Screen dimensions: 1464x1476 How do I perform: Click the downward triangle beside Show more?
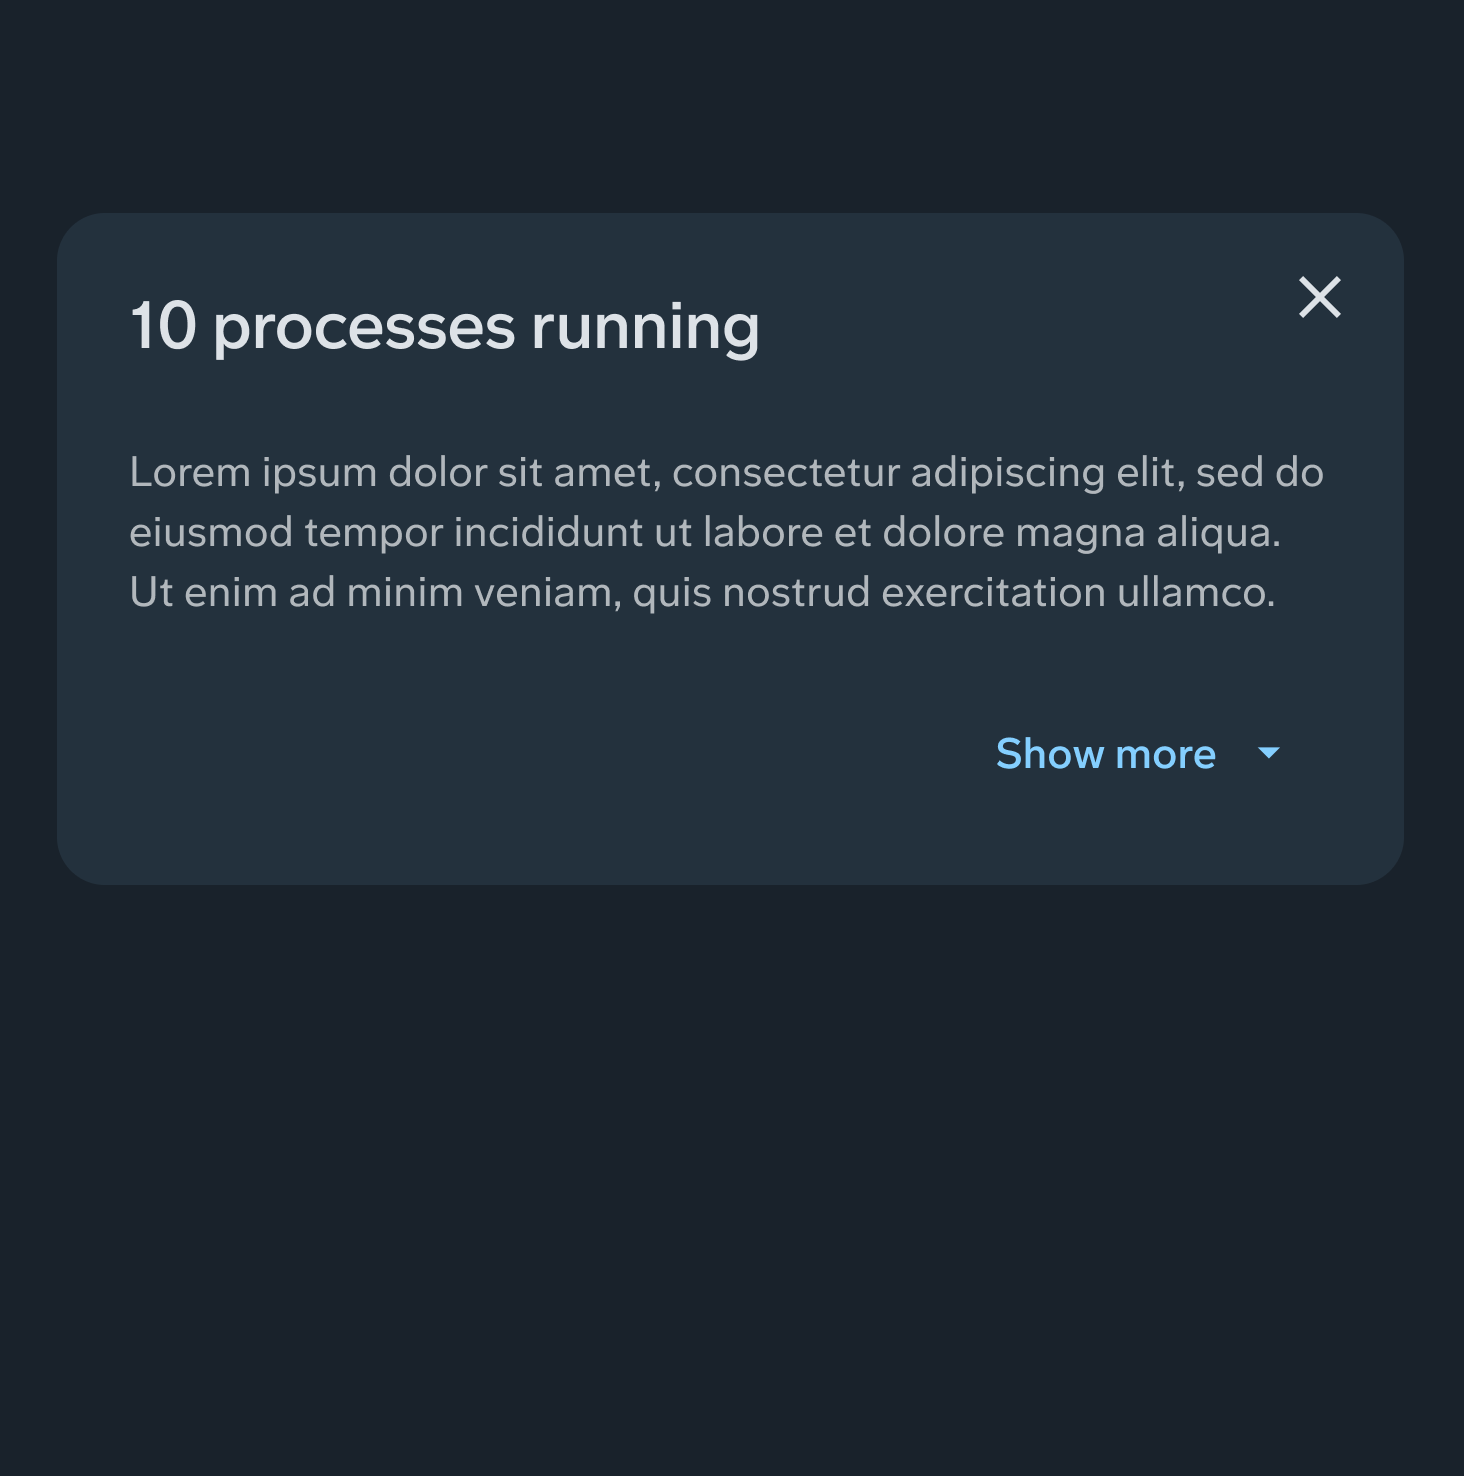pos(1268,754)
